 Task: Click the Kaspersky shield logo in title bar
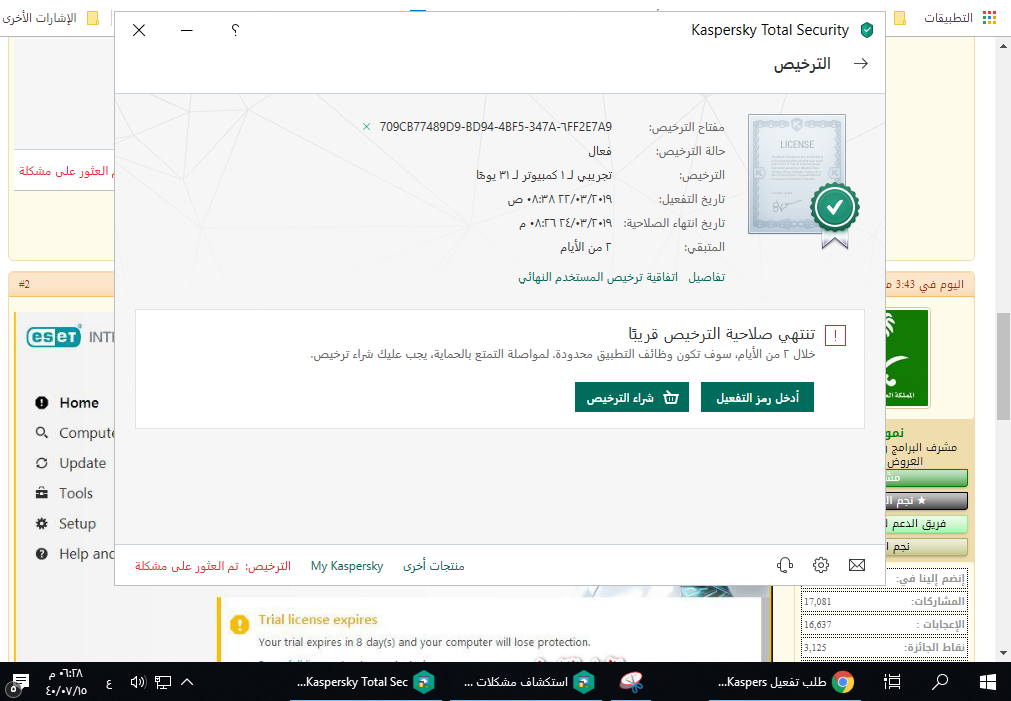click(867, 30)
